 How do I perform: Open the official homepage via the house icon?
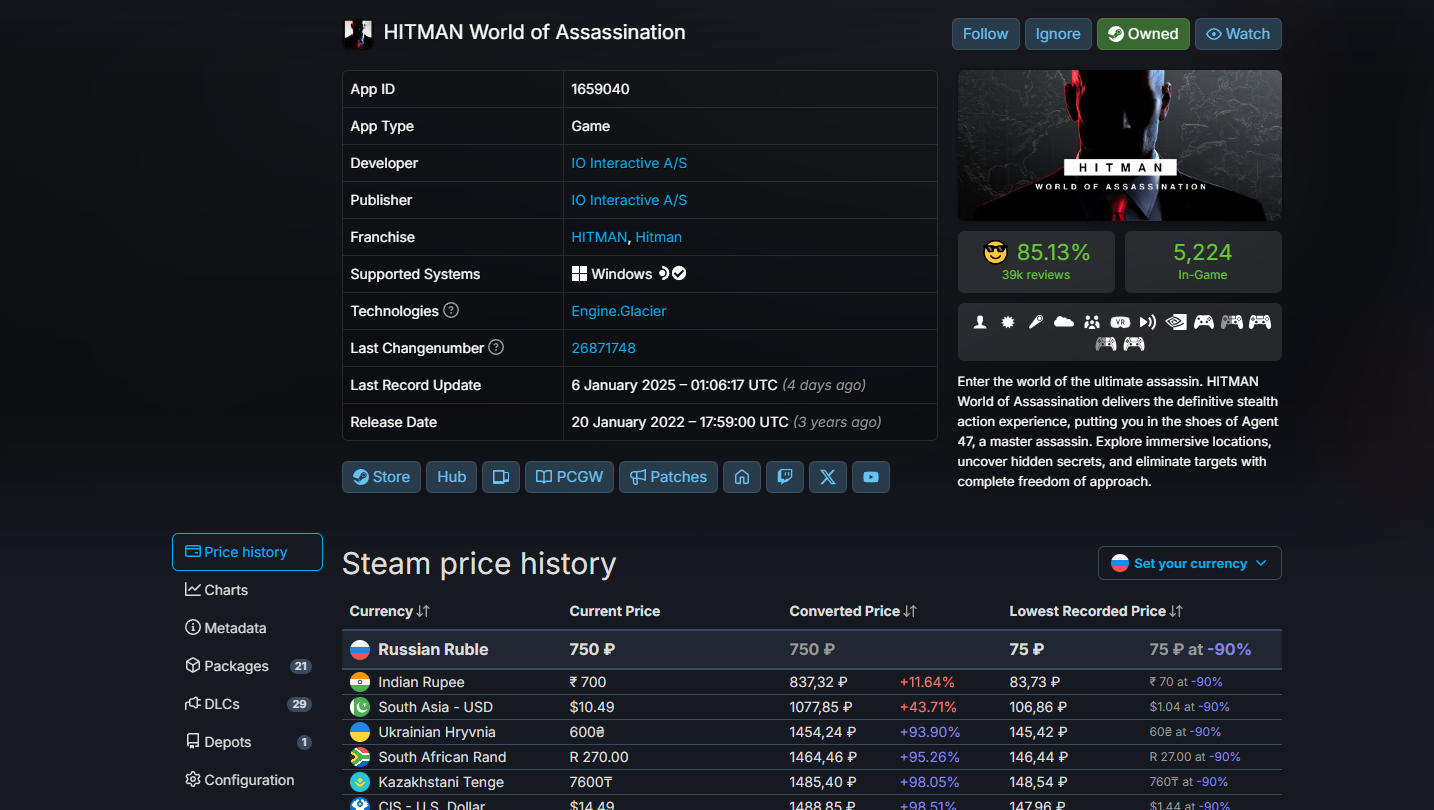tap(742, 477)
